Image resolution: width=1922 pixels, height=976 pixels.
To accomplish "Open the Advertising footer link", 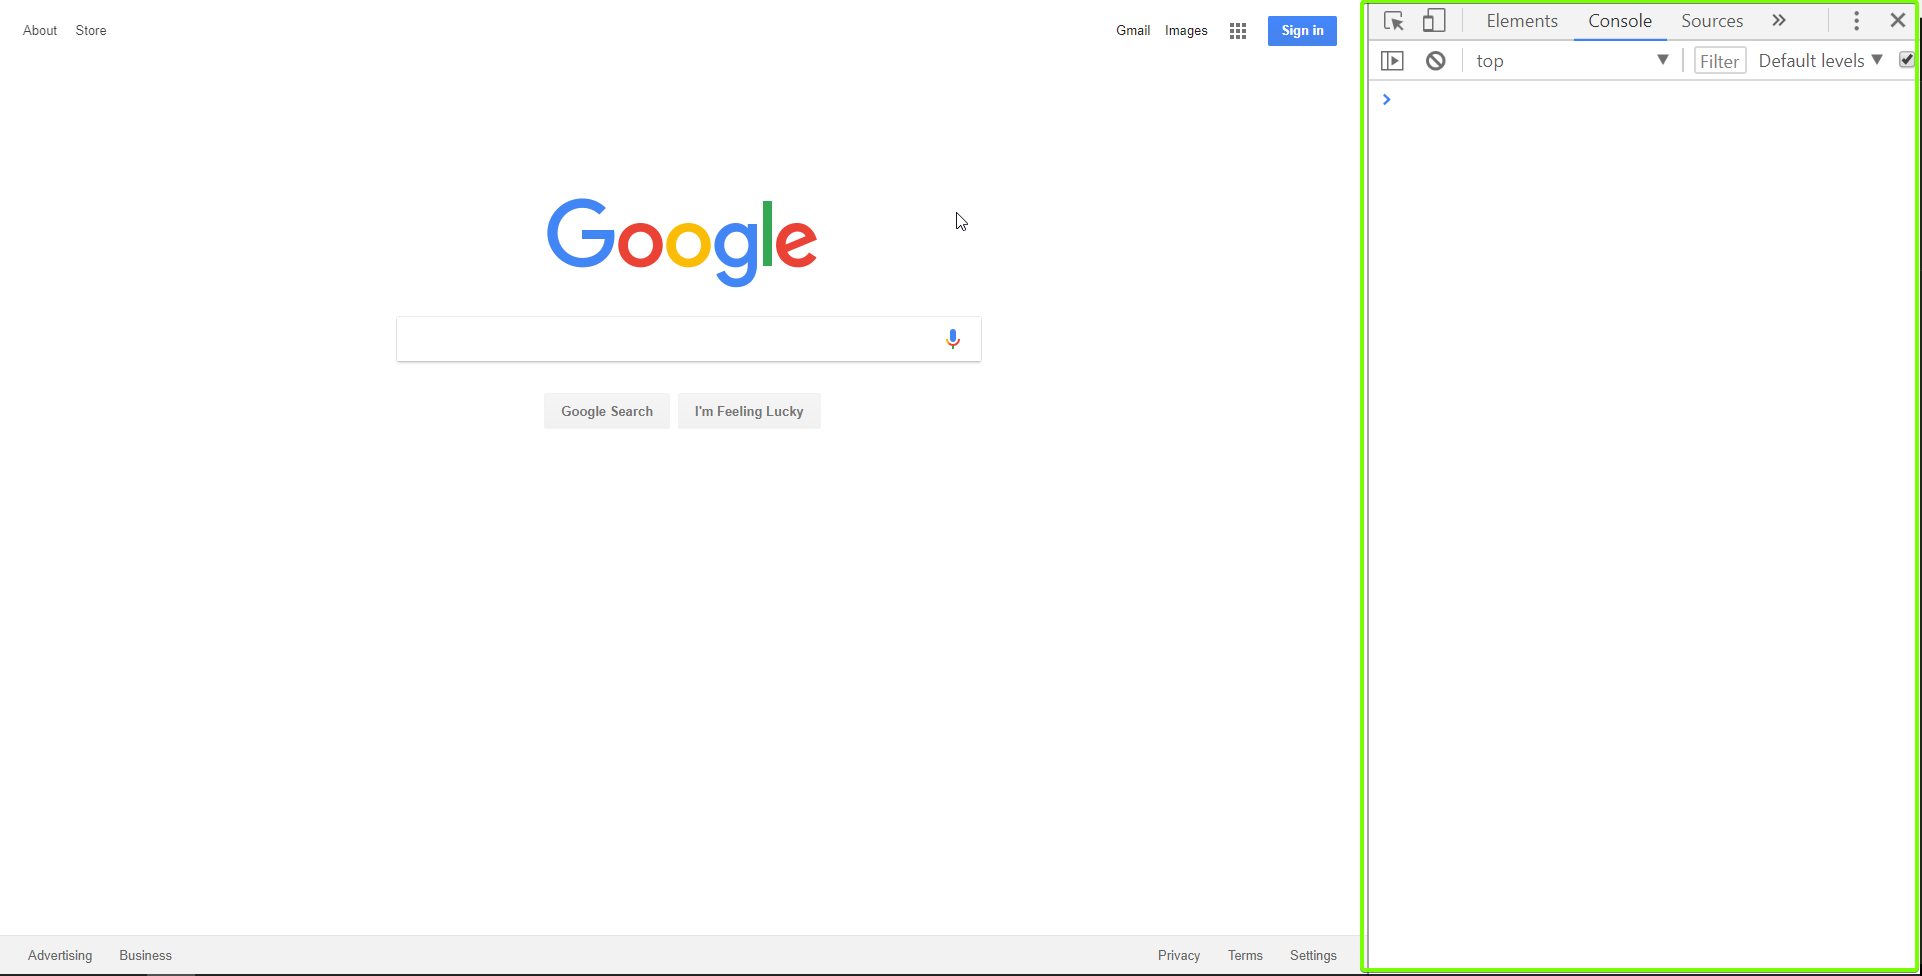I will pos(60,956).
